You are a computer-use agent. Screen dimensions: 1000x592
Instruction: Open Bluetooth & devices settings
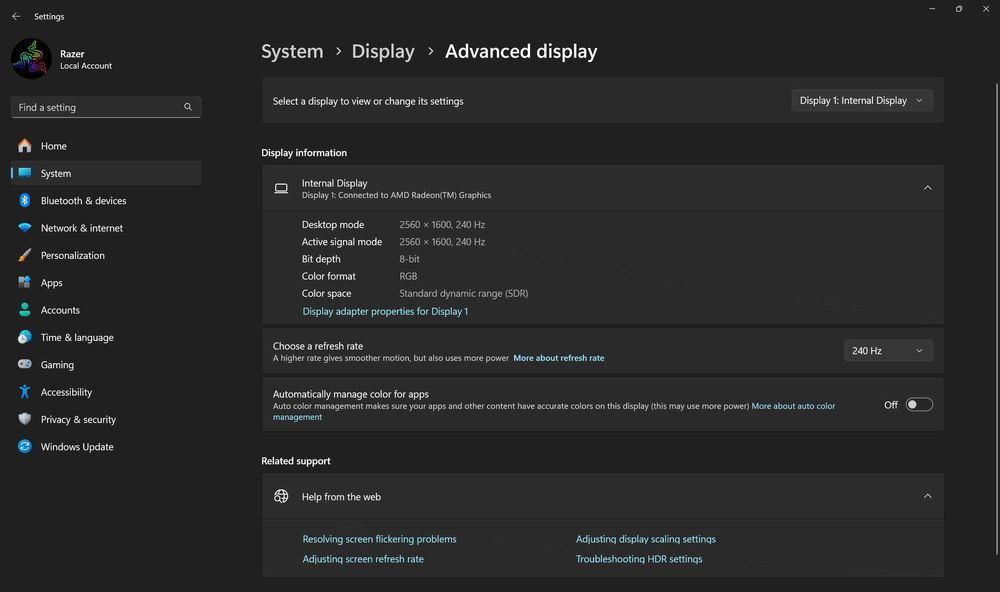[106, 200]
